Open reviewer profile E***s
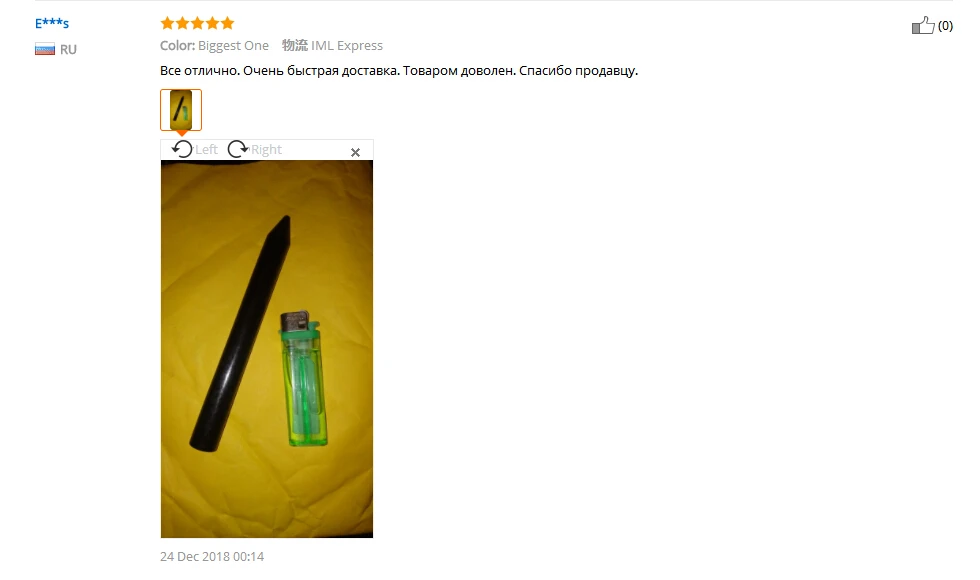Screen dimensions: 980x580 [x=52, y=24]
